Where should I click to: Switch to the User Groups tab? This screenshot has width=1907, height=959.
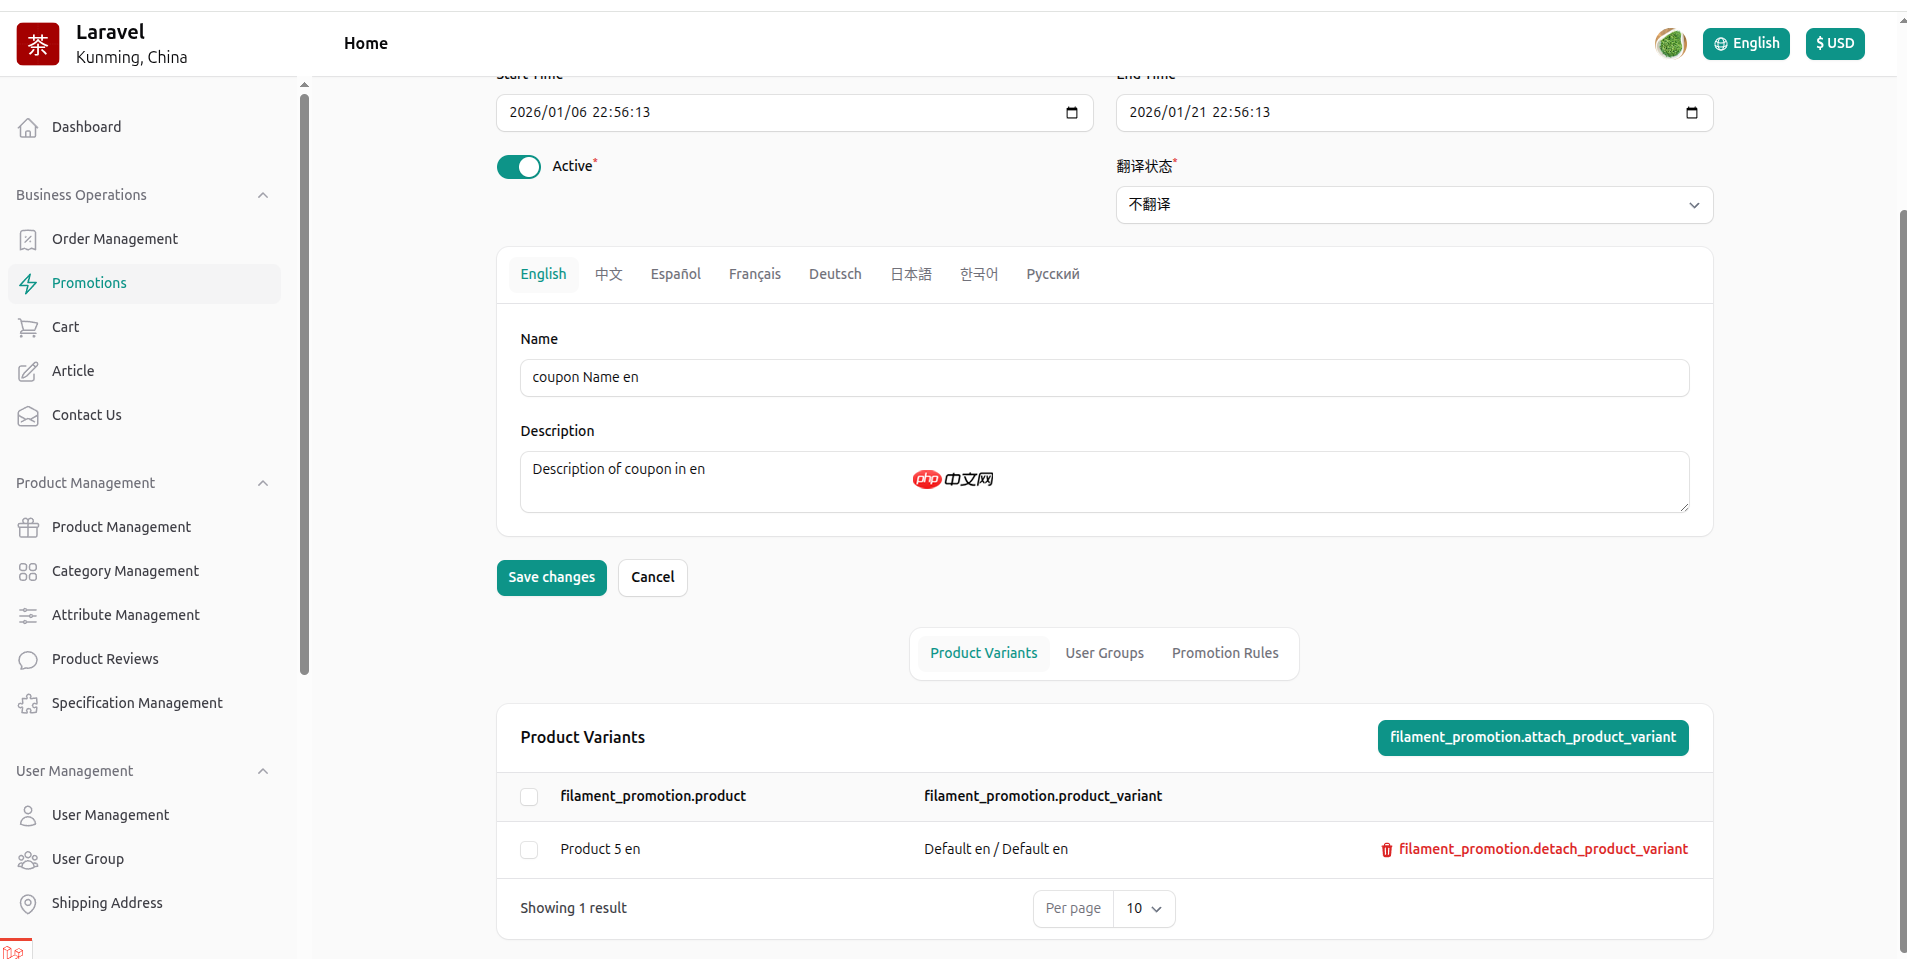tap(1103, 653)
